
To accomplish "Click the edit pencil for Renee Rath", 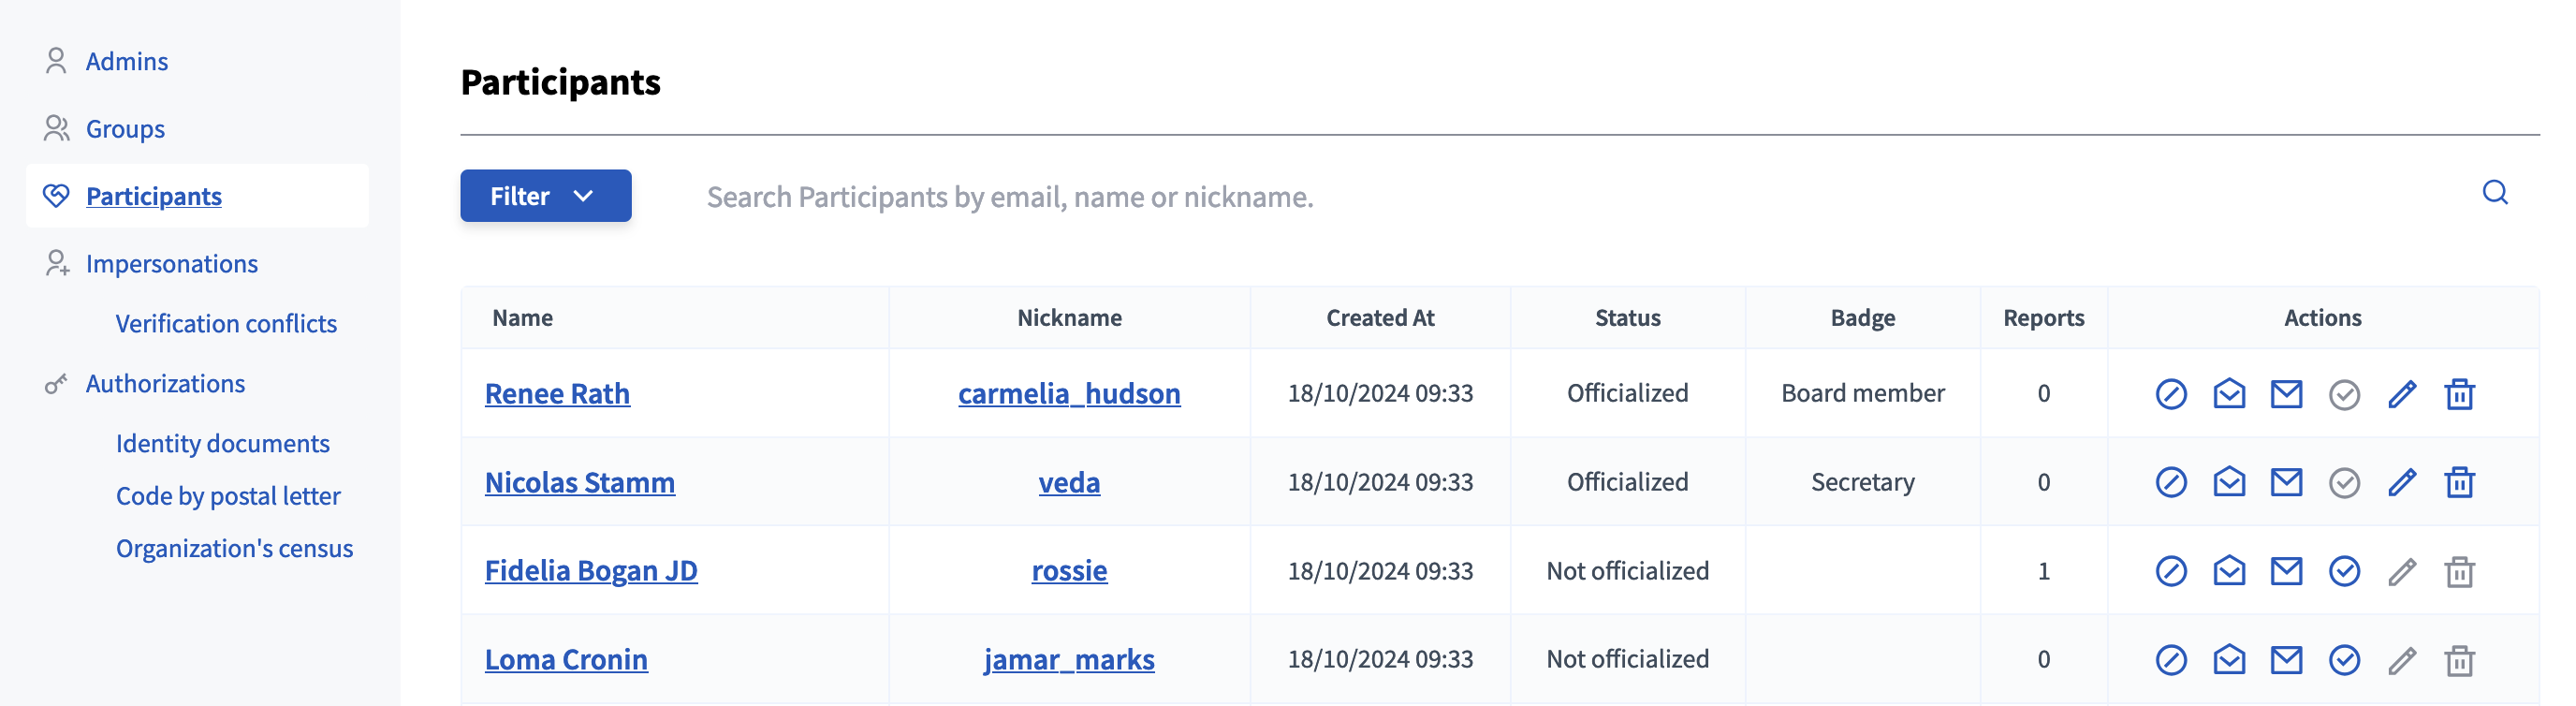I will point(2402,393).
